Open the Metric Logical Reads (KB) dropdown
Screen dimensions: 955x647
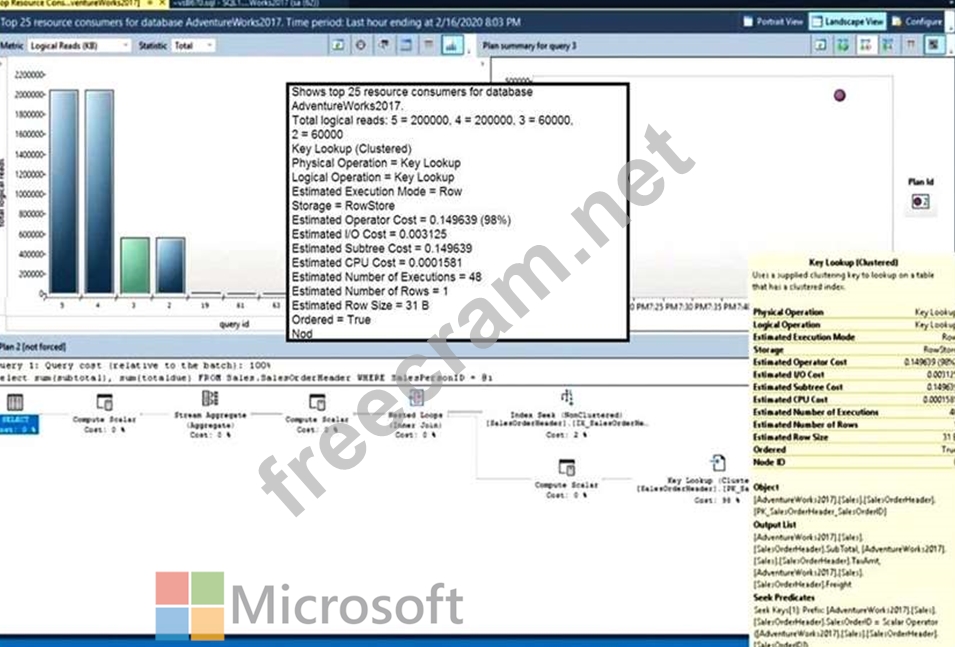click(79, 45)
